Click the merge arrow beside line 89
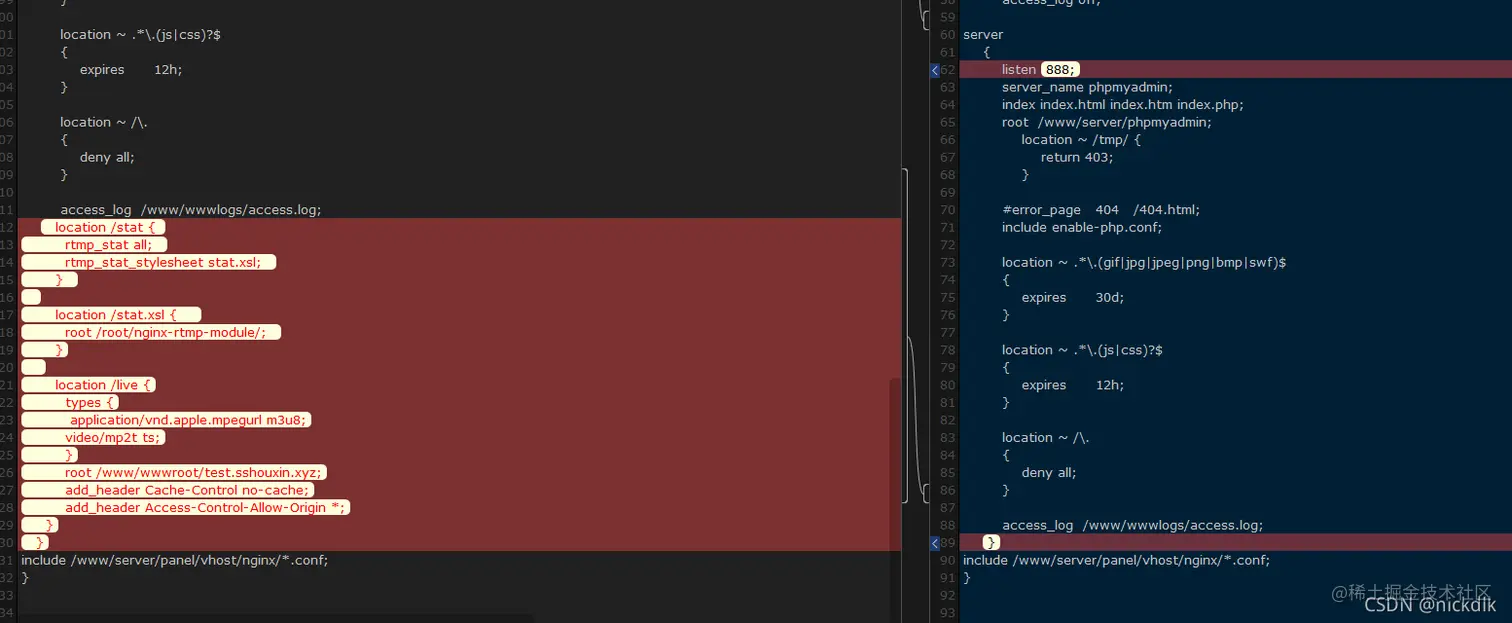The width and height of the screenshot is (1512, 623). (x=935, y=543)
